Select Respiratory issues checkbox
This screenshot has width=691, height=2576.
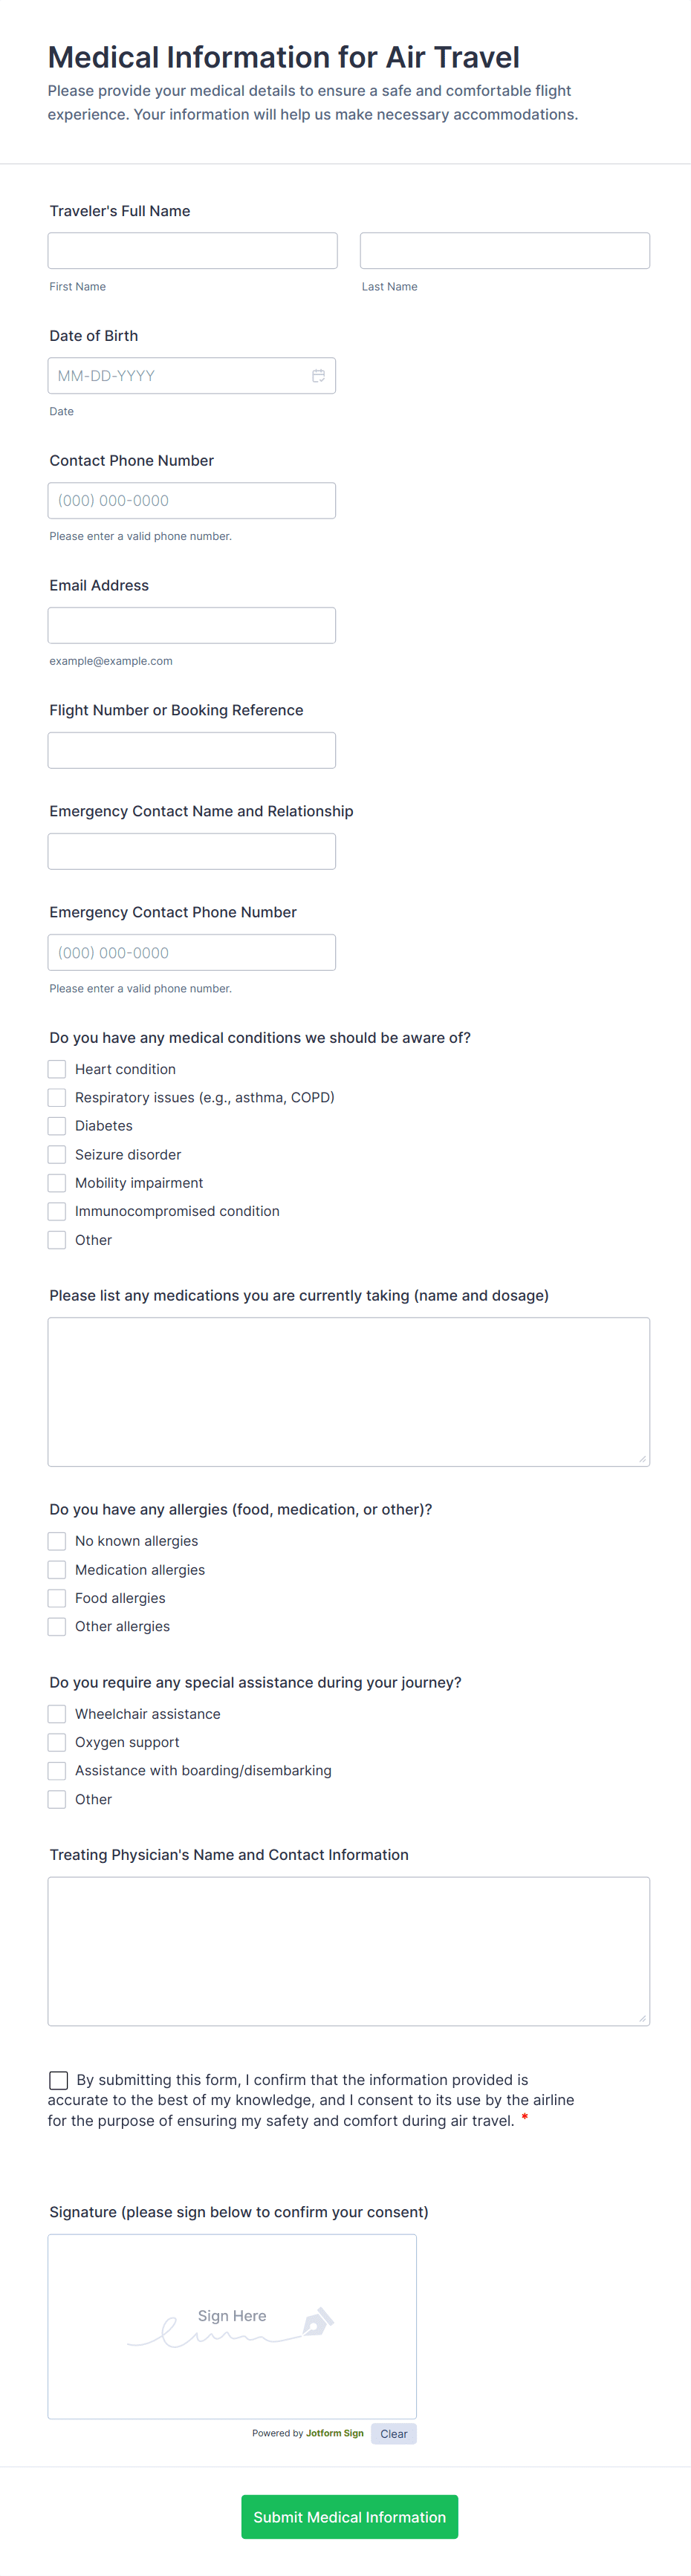click(57, 1097)
